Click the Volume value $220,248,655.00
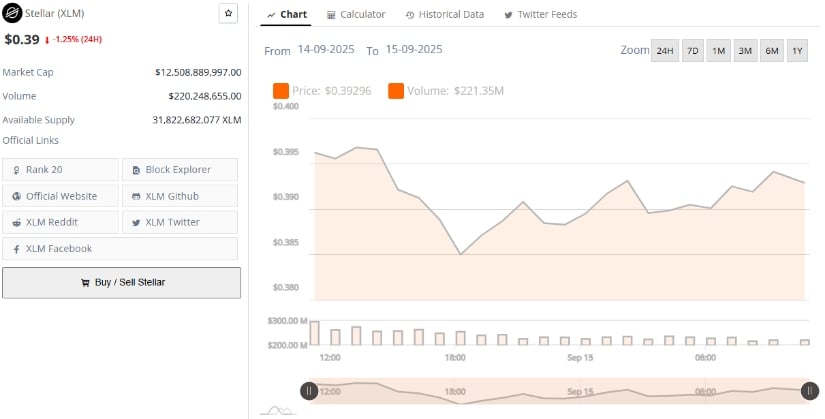 [x=205, y=96]
